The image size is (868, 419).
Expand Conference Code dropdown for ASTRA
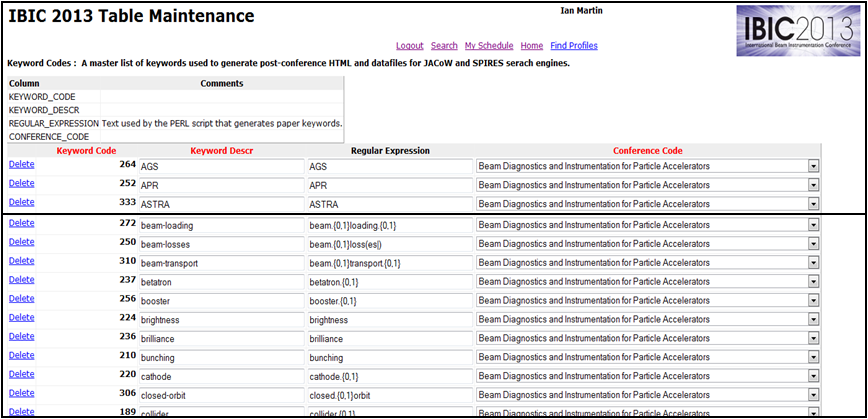click(813, 204)
